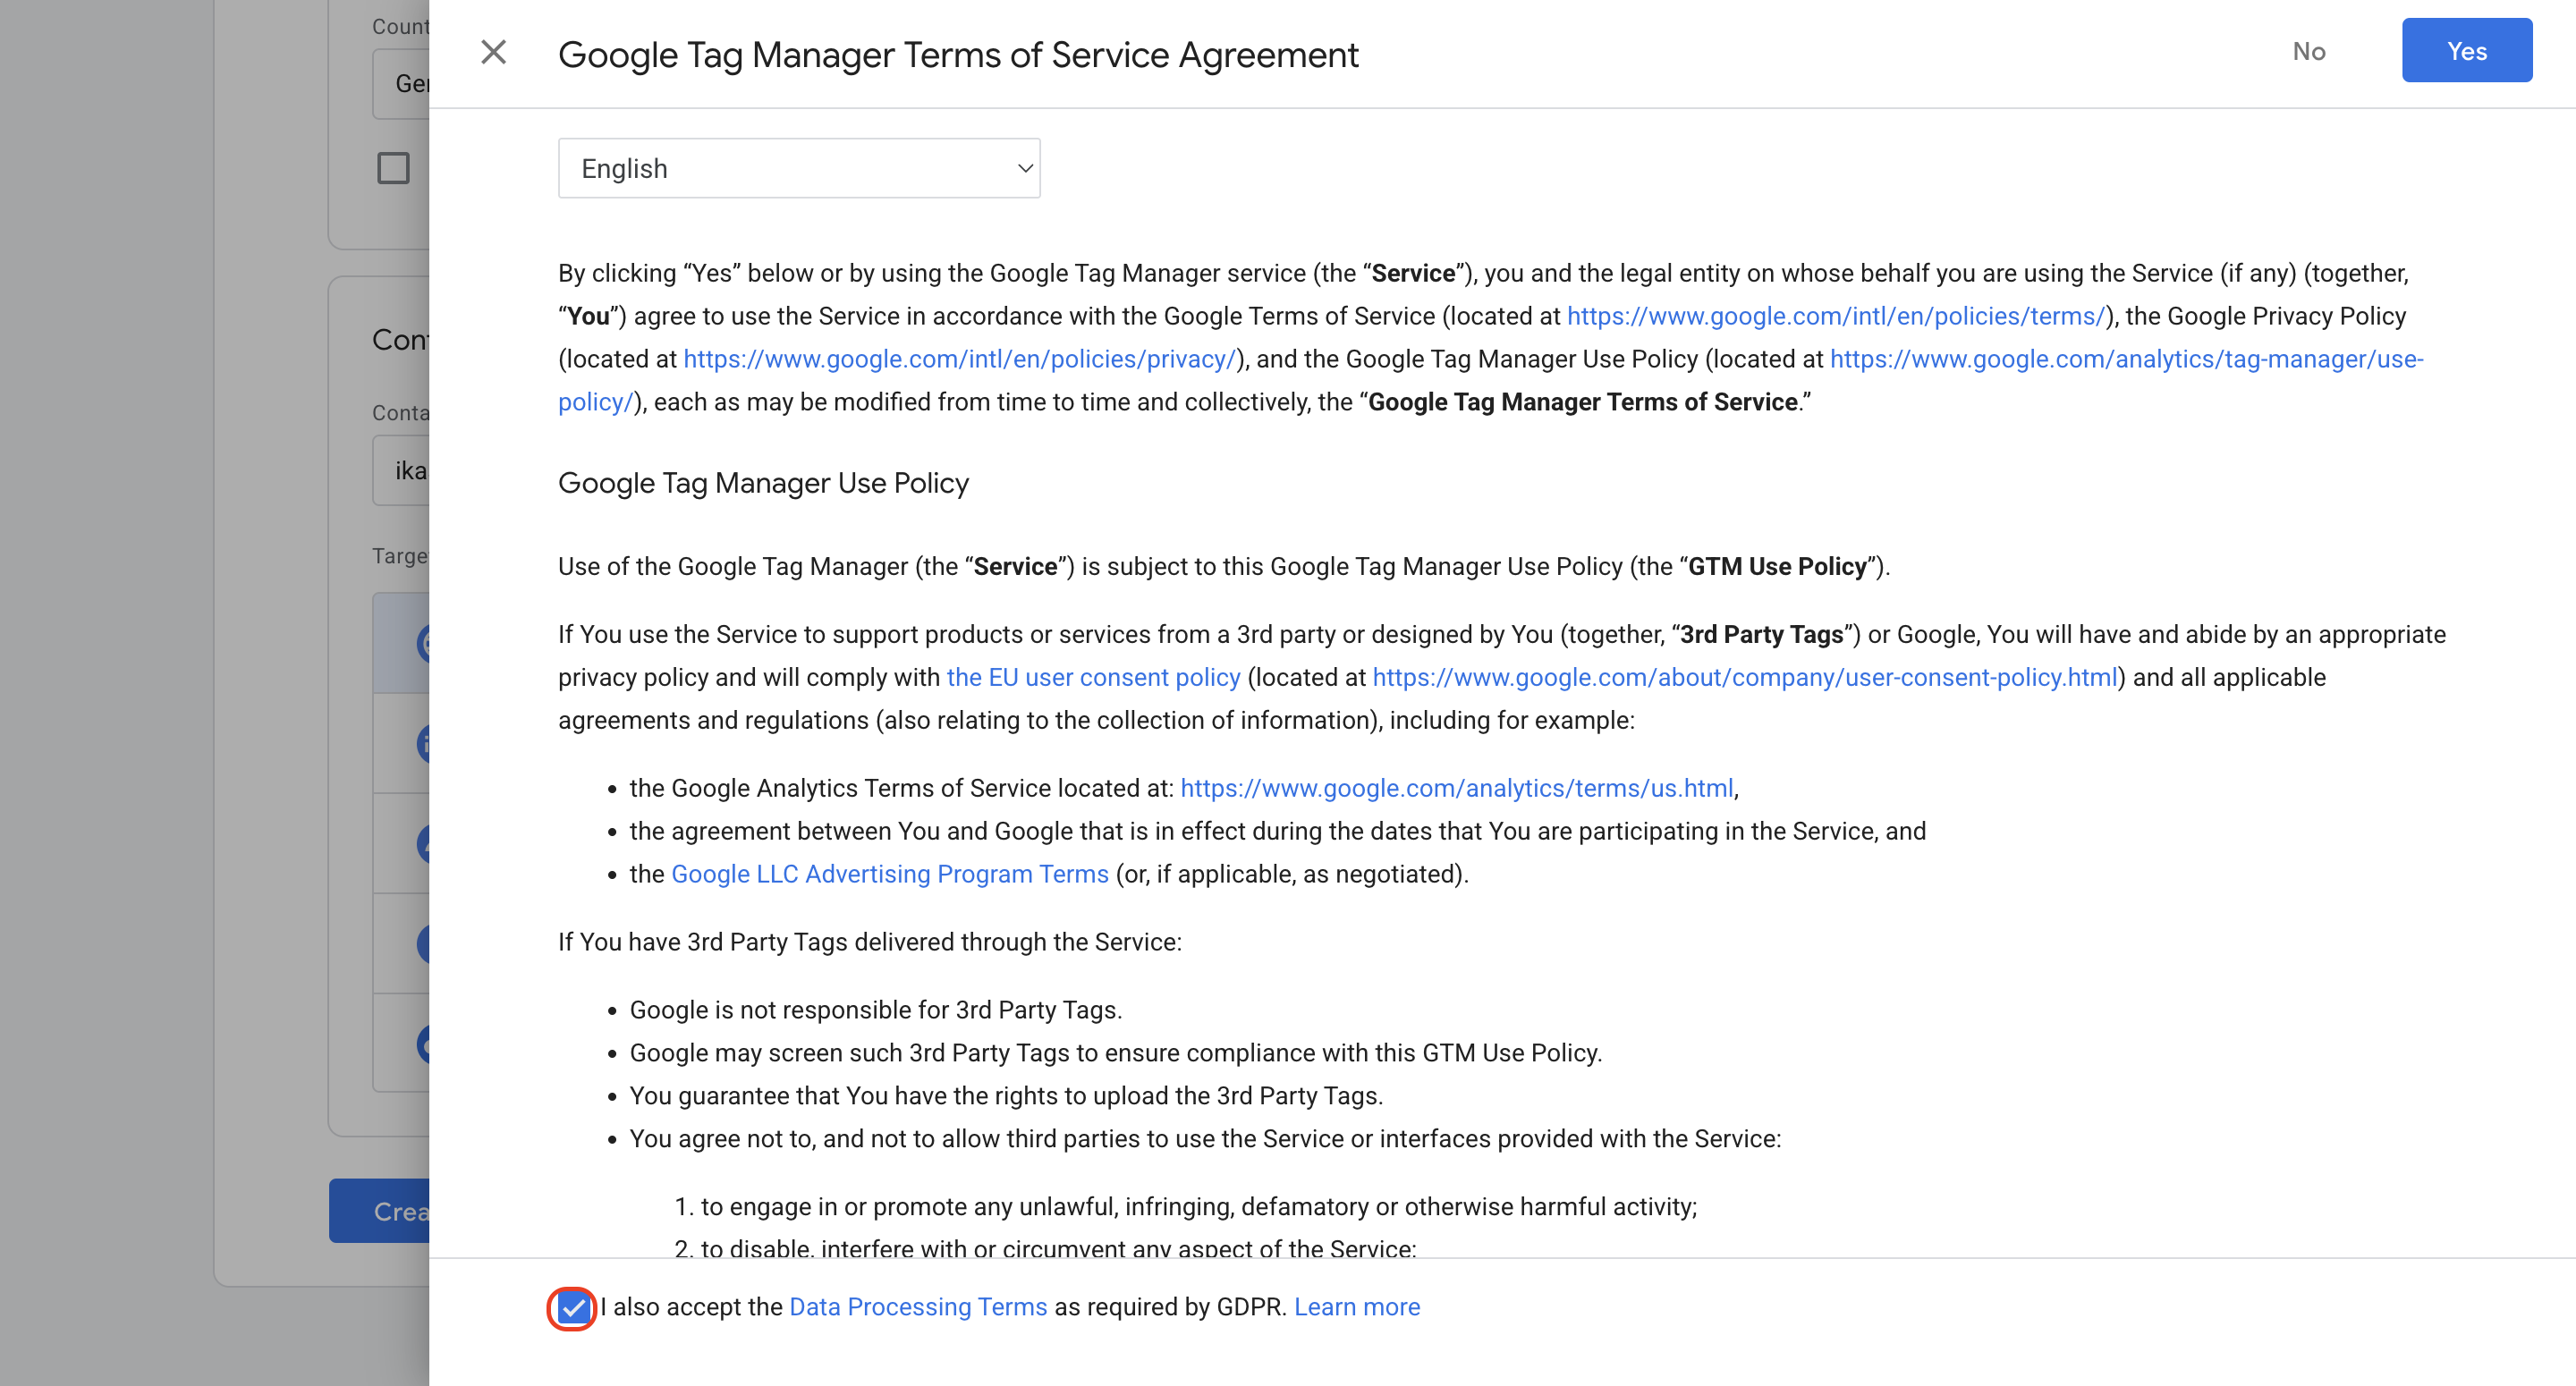Image resolution: width=2576 pixels, height=1386 pixels.
Task: Open the Learn more link
Action: (1357, 1307)
